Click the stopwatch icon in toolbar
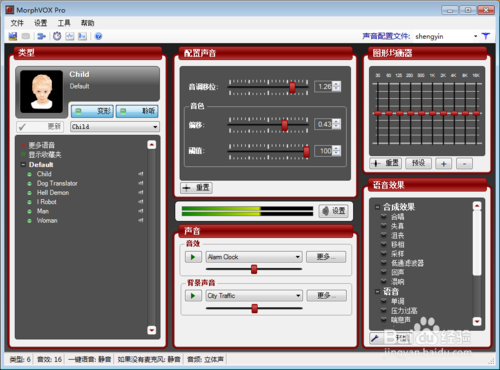Screen dimensions: 500x370 pos(57,36)
